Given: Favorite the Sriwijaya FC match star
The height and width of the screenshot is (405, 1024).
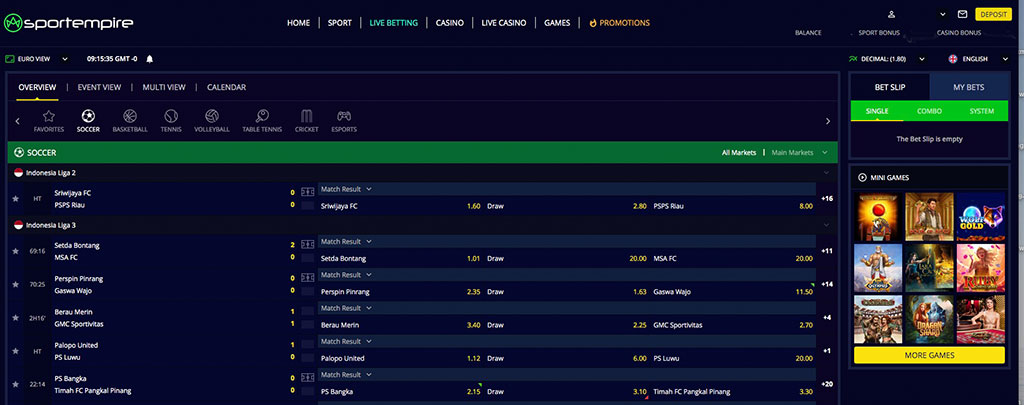Looking at the screenshot, I should pyautogui.click(x=16, y=199).
